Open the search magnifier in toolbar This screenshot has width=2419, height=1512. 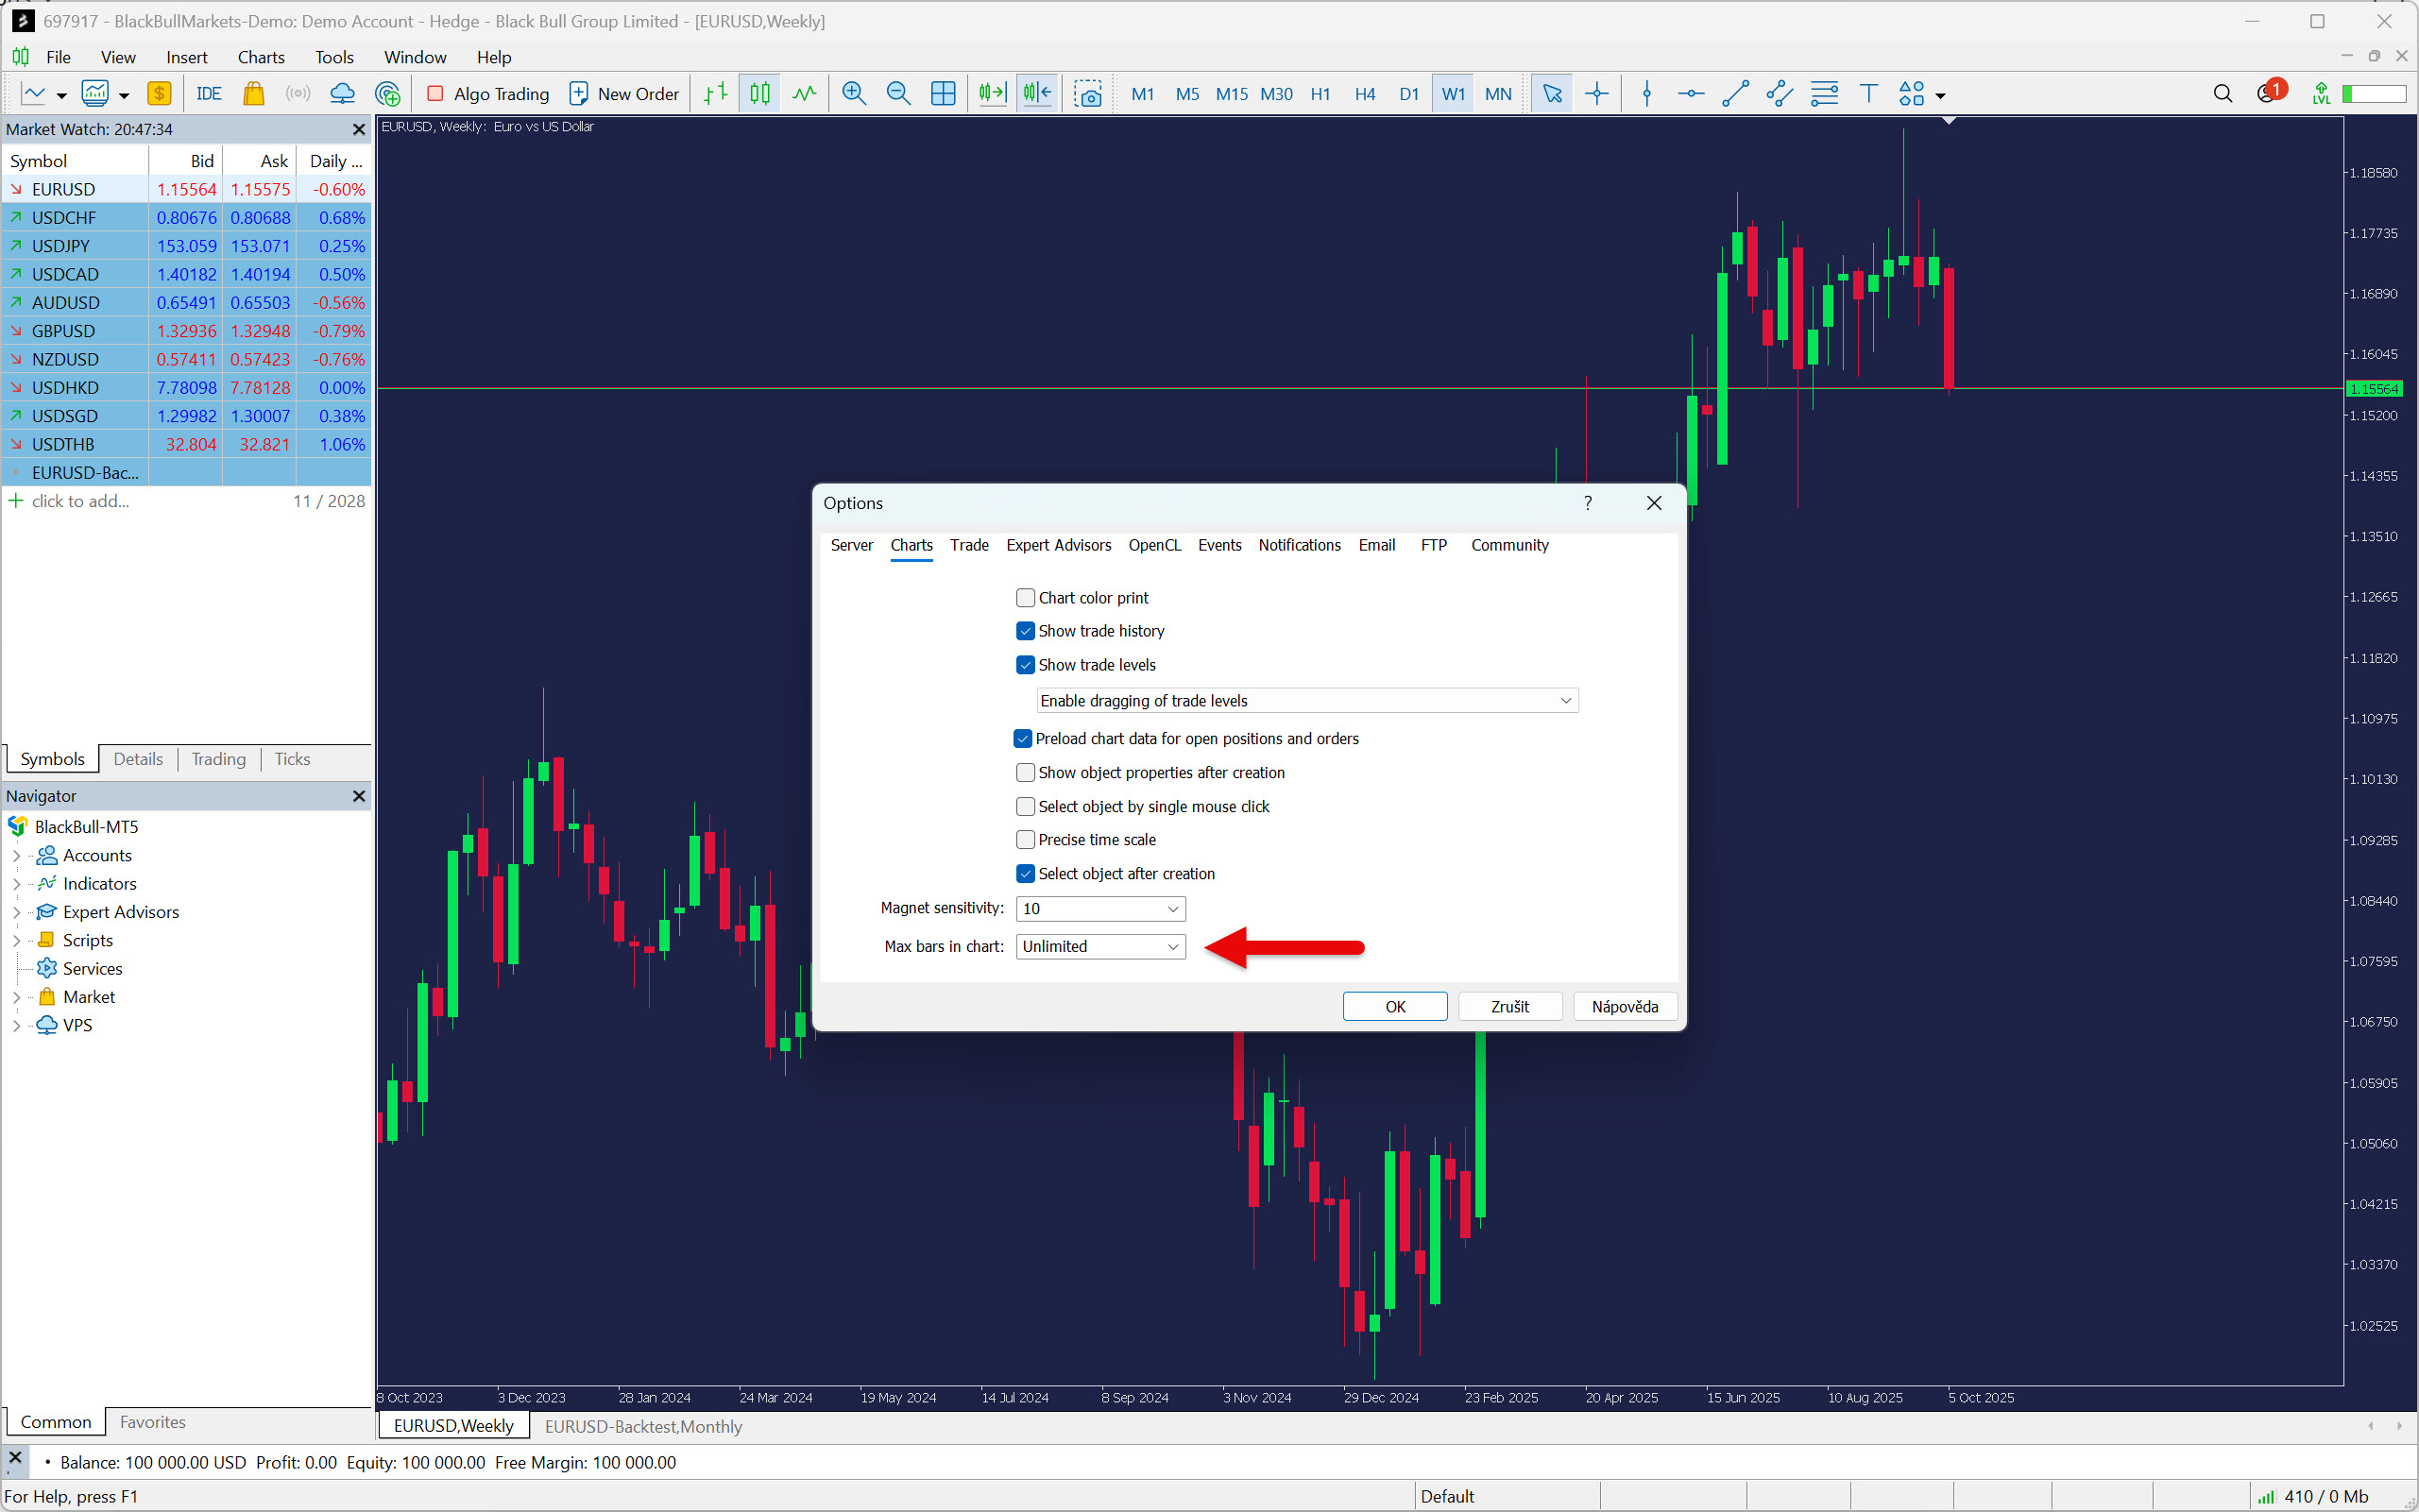pos(2222,94)
